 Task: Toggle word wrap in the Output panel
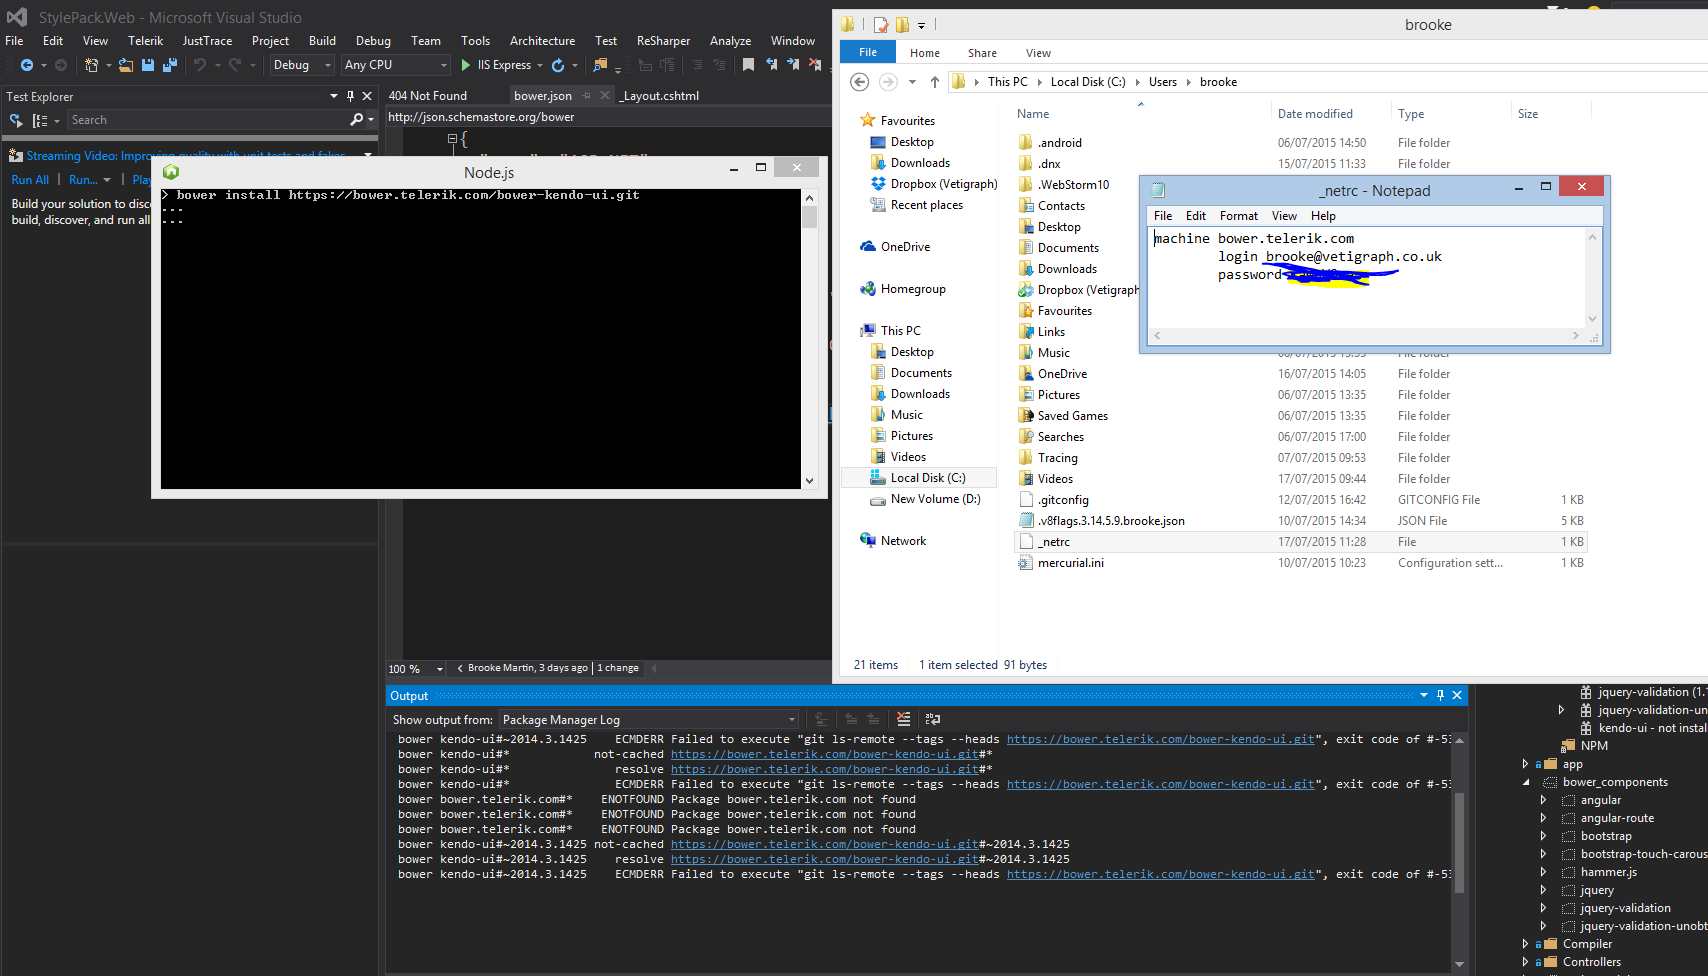[933, 719]
